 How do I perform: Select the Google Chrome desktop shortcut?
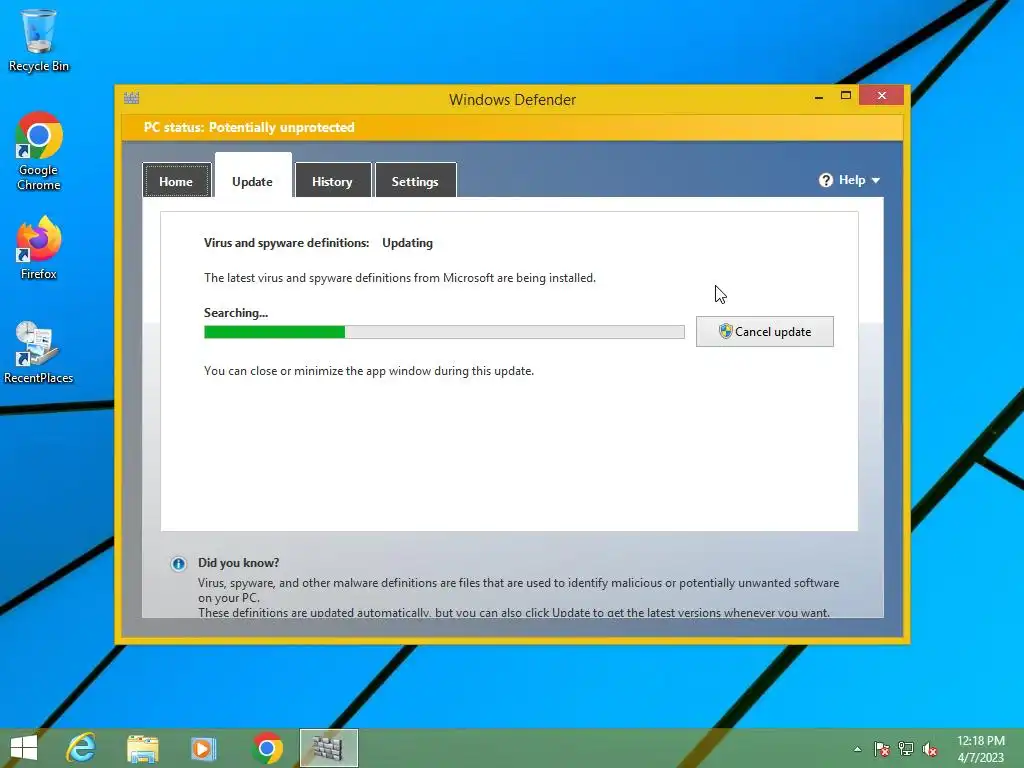(x=39, y=152)
